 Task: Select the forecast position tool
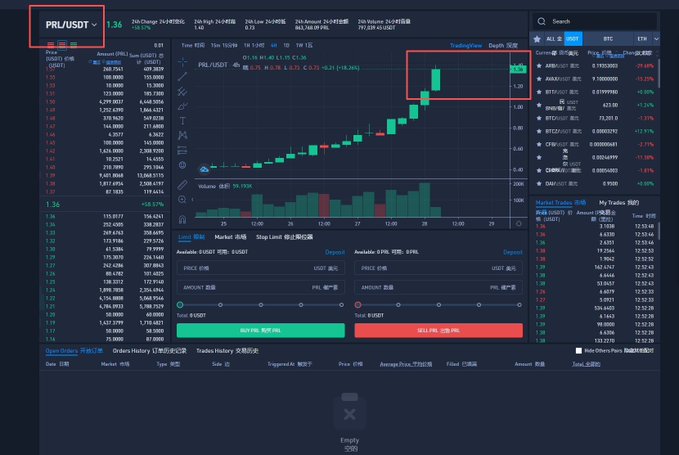(182, 150)
